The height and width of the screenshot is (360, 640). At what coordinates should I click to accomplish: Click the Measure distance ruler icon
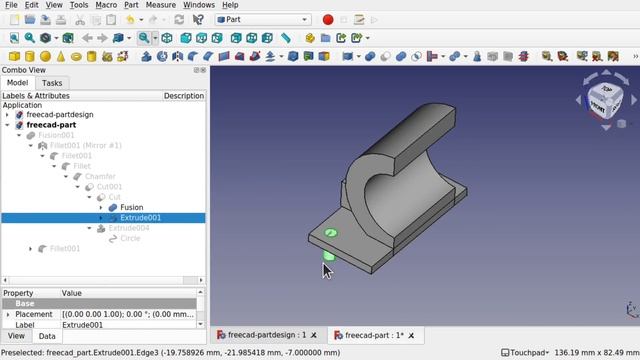coord(286,38)
